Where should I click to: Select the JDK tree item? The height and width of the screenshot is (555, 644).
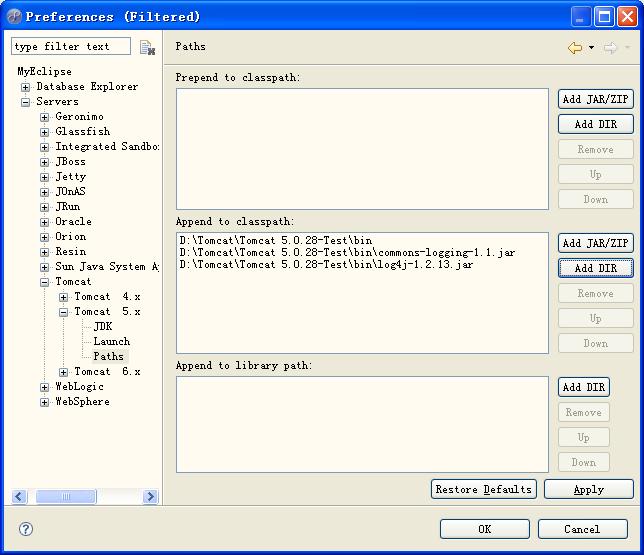pos(103,327)
